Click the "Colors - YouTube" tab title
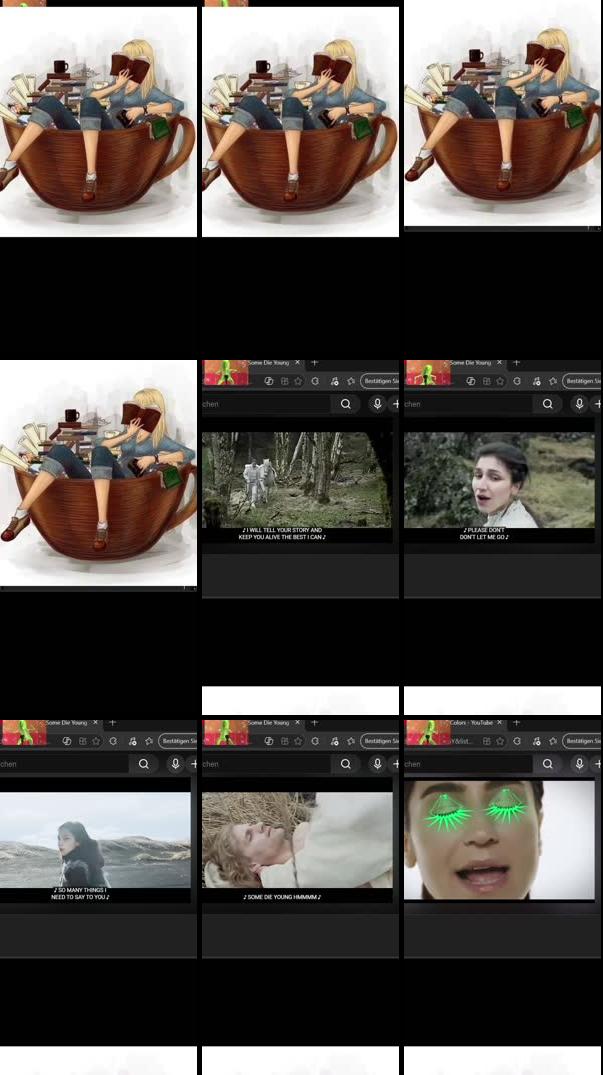Screen dimensions: 603x1075 (471, 723)
